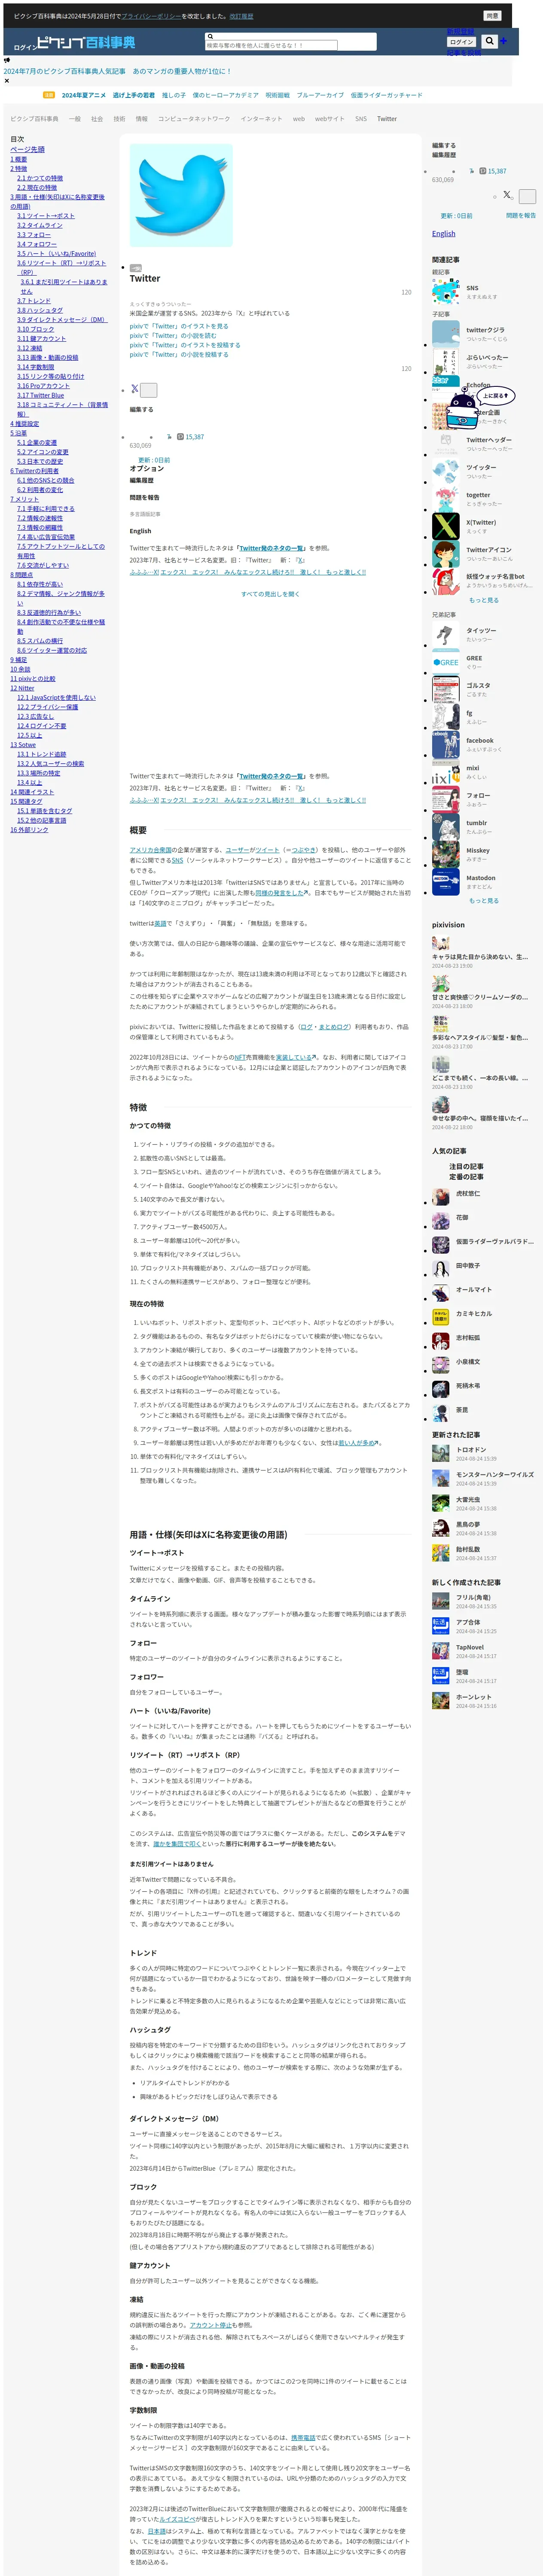Open the GREE logo under 兄弟記事
This screenshot has width=543, height=2576.
445,662
